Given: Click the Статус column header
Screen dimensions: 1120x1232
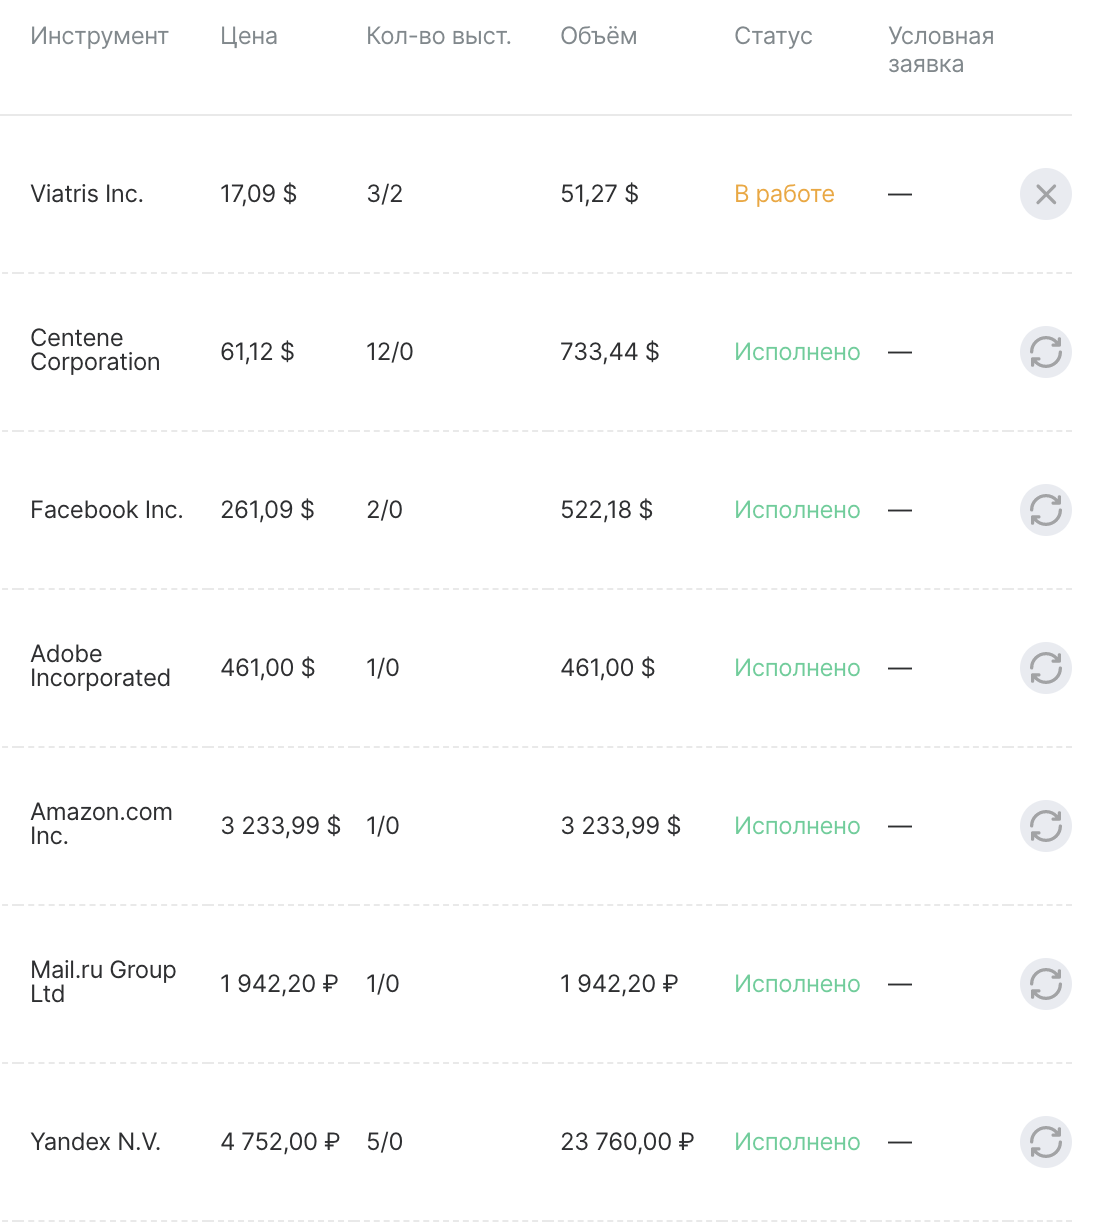Looking at the screenshot, I should 773,37.
